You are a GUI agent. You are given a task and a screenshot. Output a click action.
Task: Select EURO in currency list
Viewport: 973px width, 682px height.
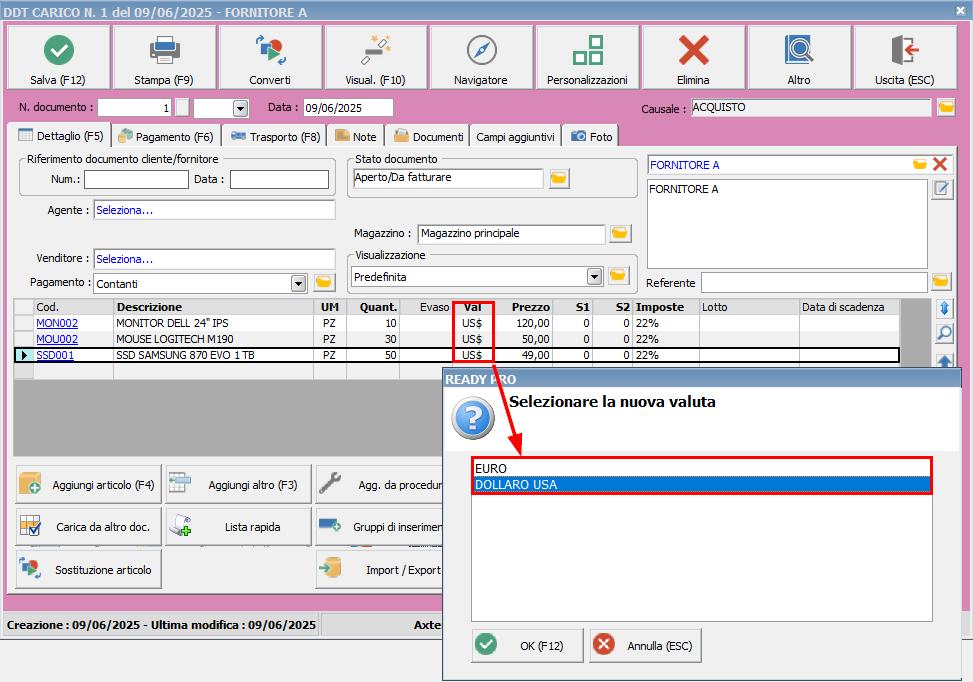click(x=701, y=469)
